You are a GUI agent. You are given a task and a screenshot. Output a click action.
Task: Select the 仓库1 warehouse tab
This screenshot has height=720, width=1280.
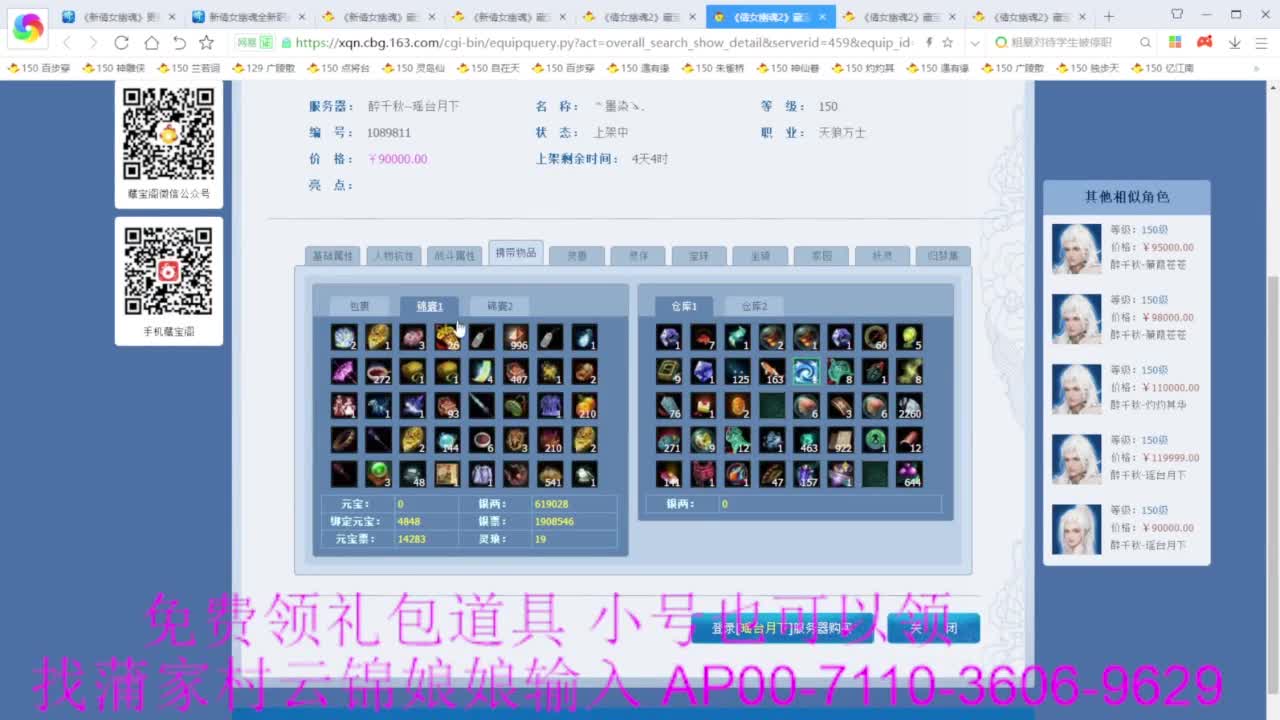683,306
